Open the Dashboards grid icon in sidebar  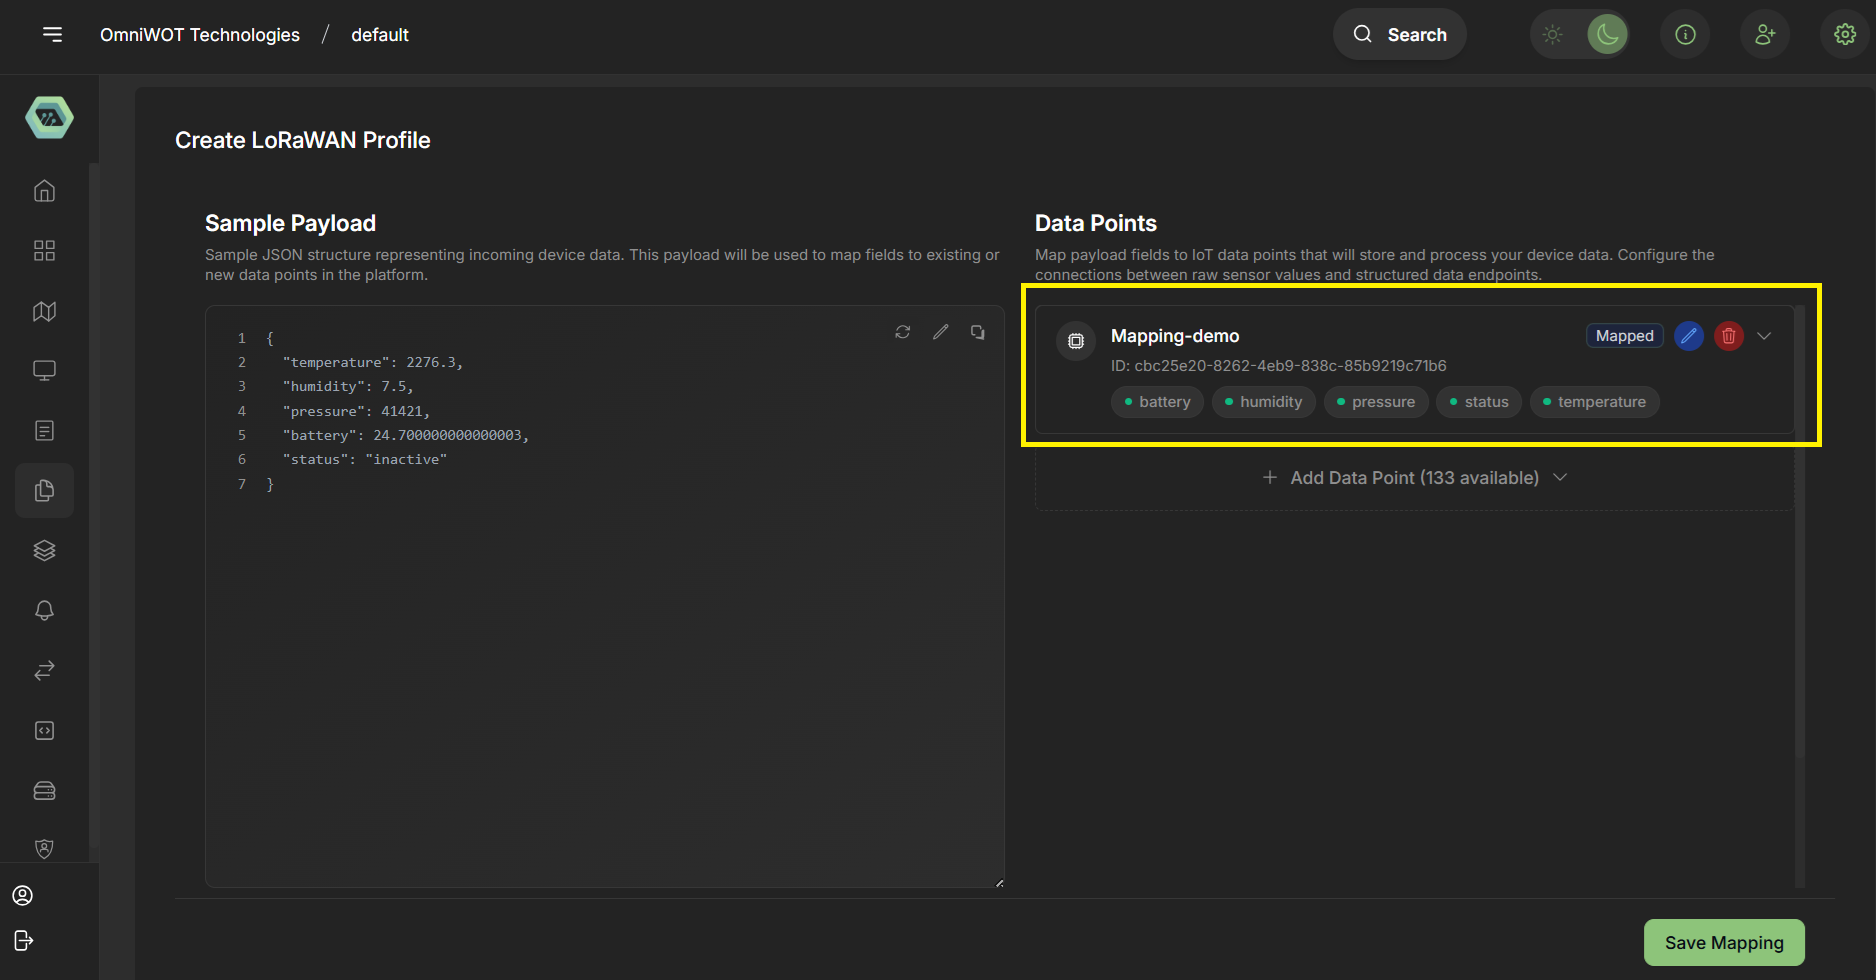(44, 250)
